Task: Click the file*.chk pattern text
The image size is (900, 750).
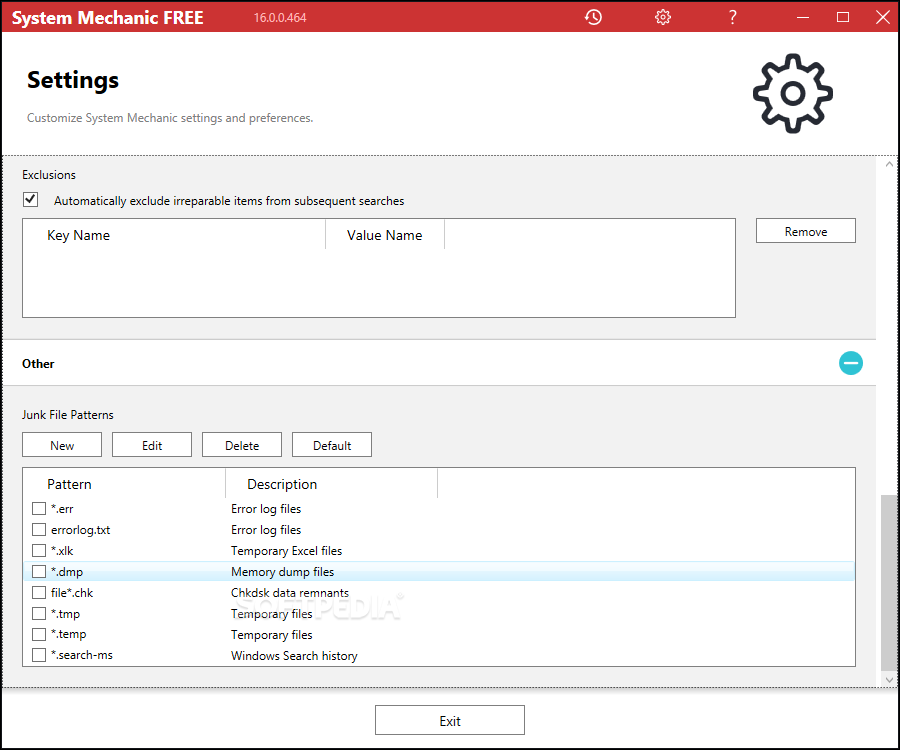Action: [x=72, y=593]
